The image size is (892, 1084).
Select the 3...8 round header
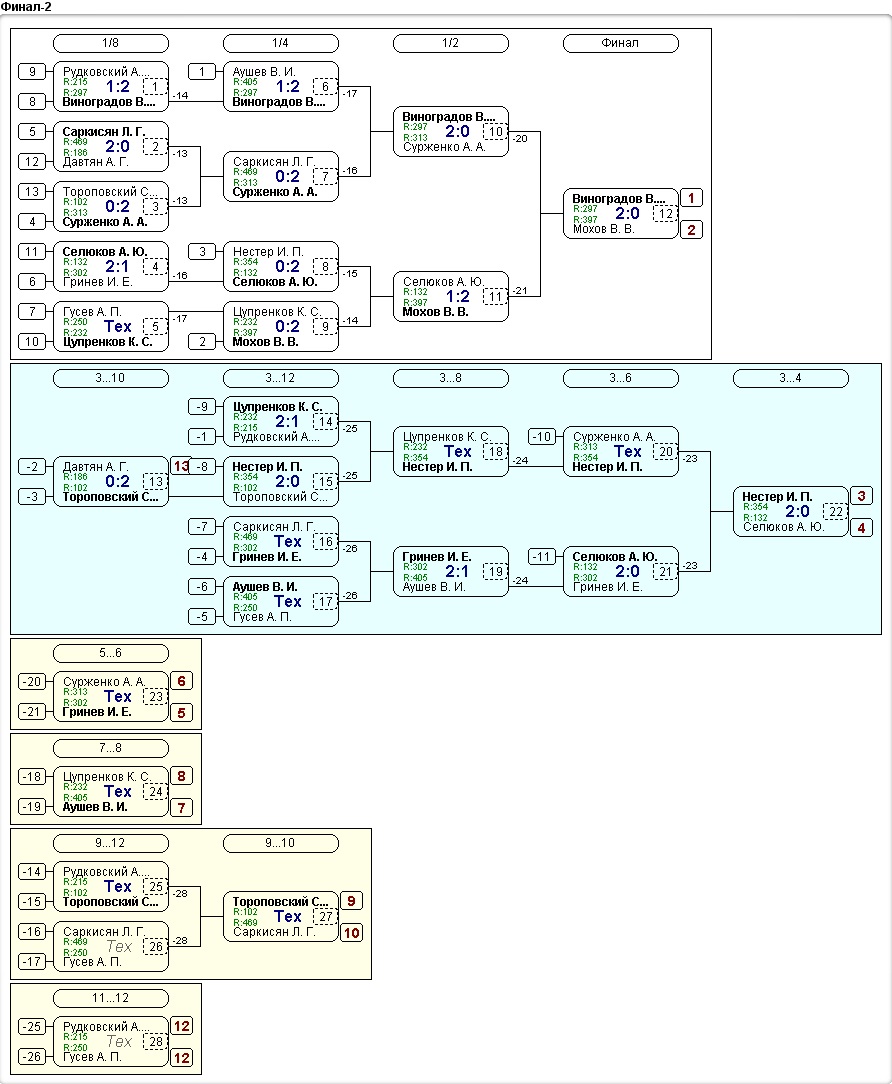click(451, 378)
